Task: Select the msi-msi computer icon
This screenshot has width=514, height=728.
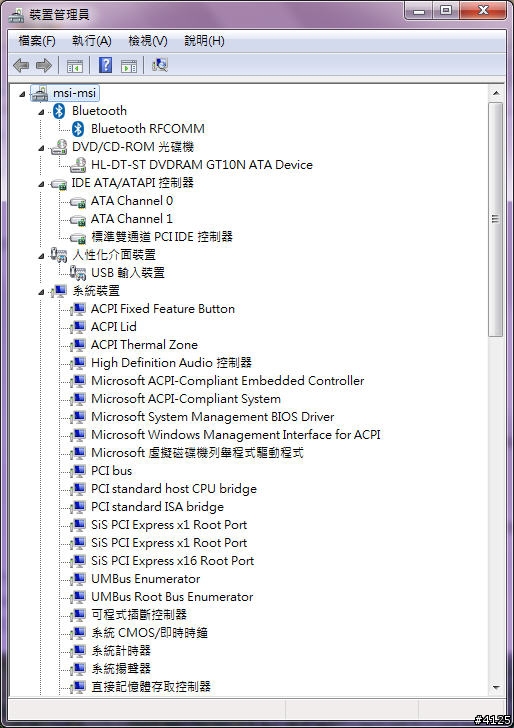Action: 39,93
